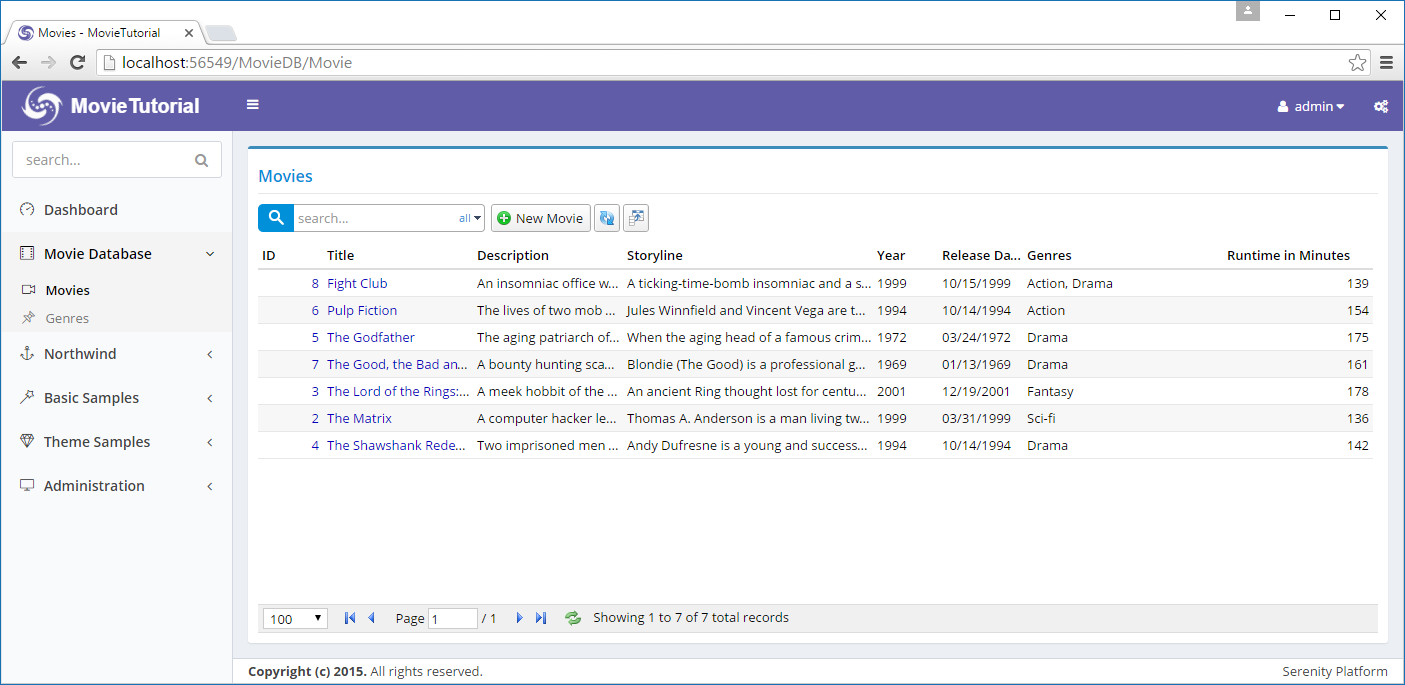Click the New Movie button

point(540,218)
